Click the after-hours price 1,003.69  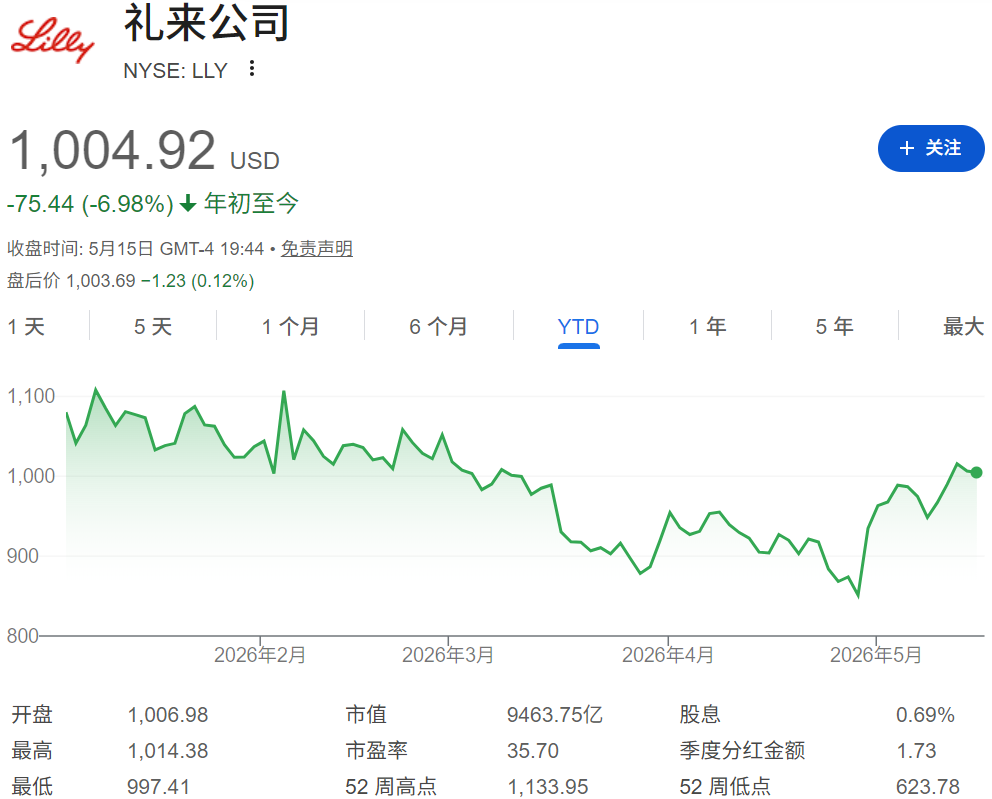[x=101, y=281]
